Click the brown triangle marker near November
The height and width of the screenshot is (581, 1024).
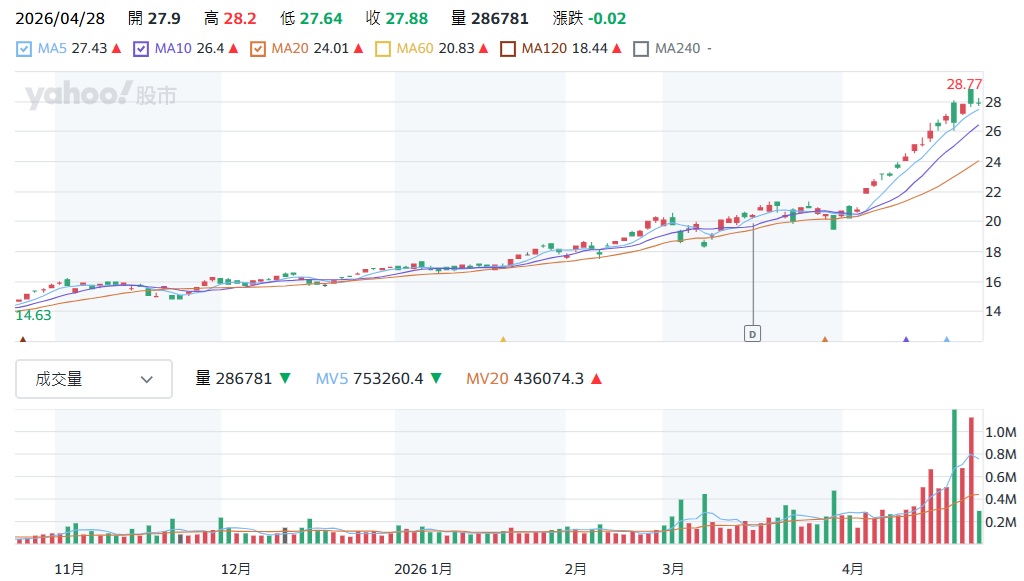pyautogui.click(x=23, y=340)
